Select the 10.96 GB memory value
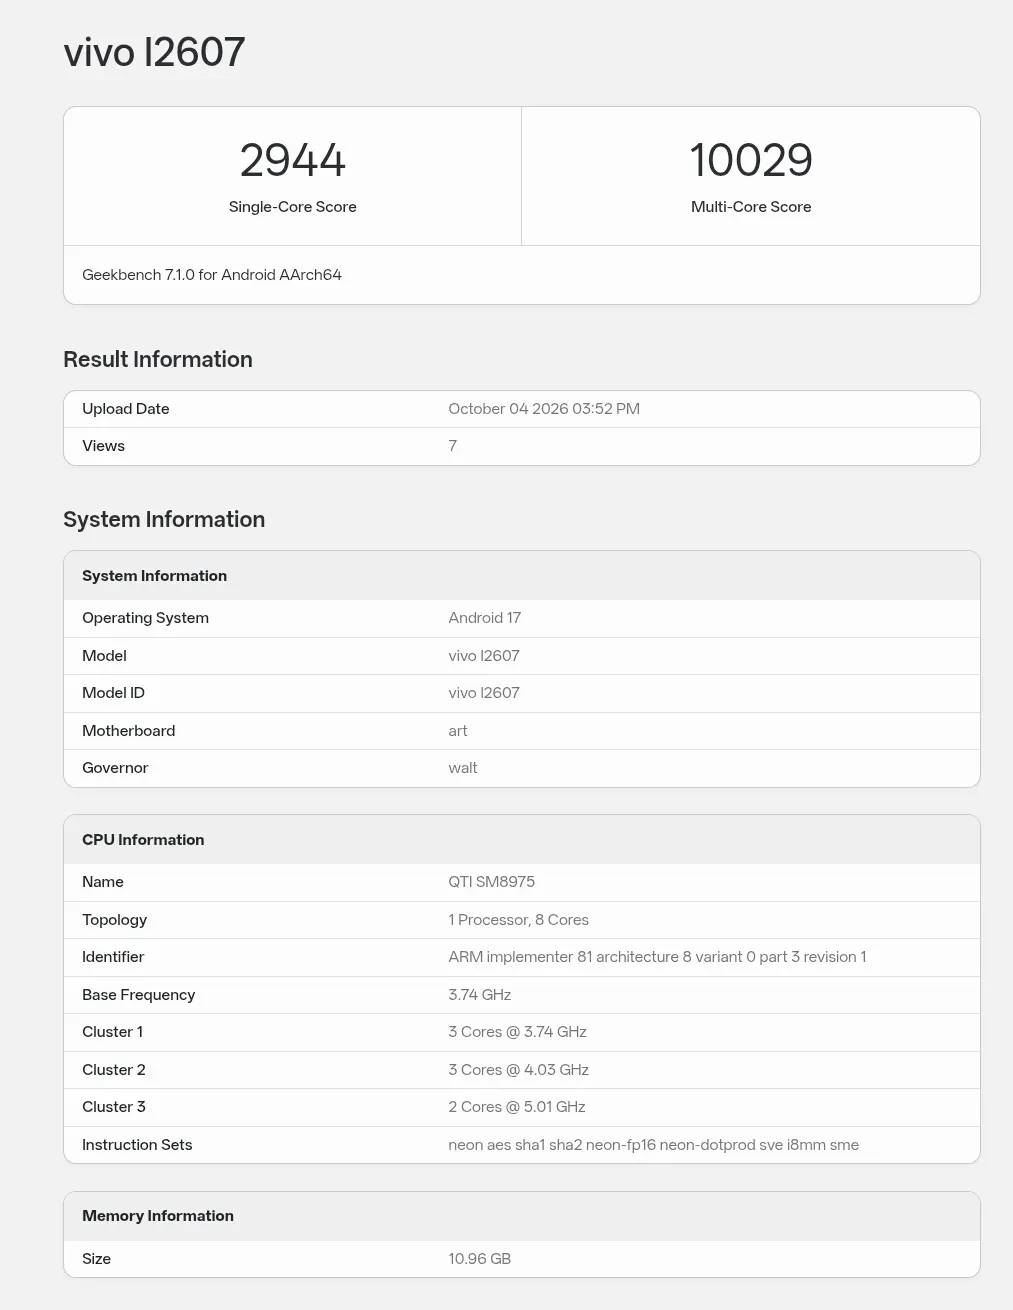The image size is (1013, 1310). (x=480, y=1259)
